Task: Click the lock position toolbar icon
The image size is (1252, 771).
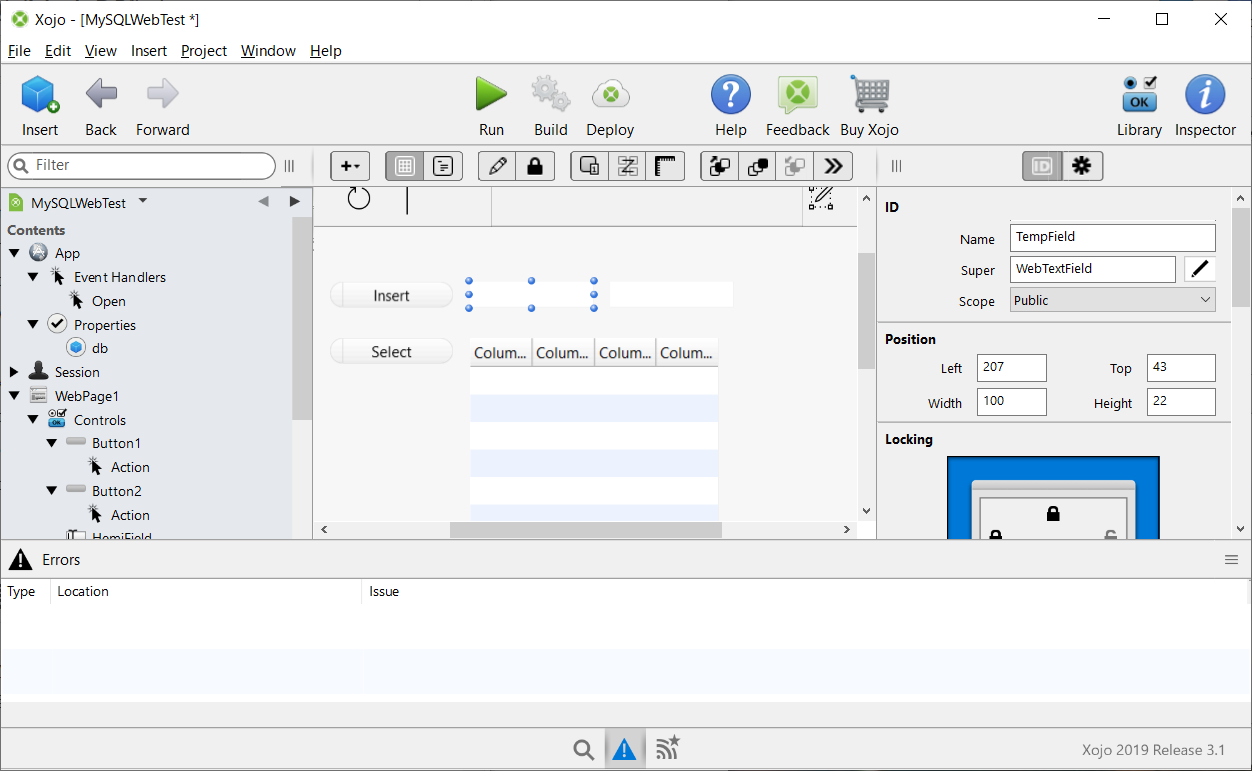Action: tap(535, 166)
